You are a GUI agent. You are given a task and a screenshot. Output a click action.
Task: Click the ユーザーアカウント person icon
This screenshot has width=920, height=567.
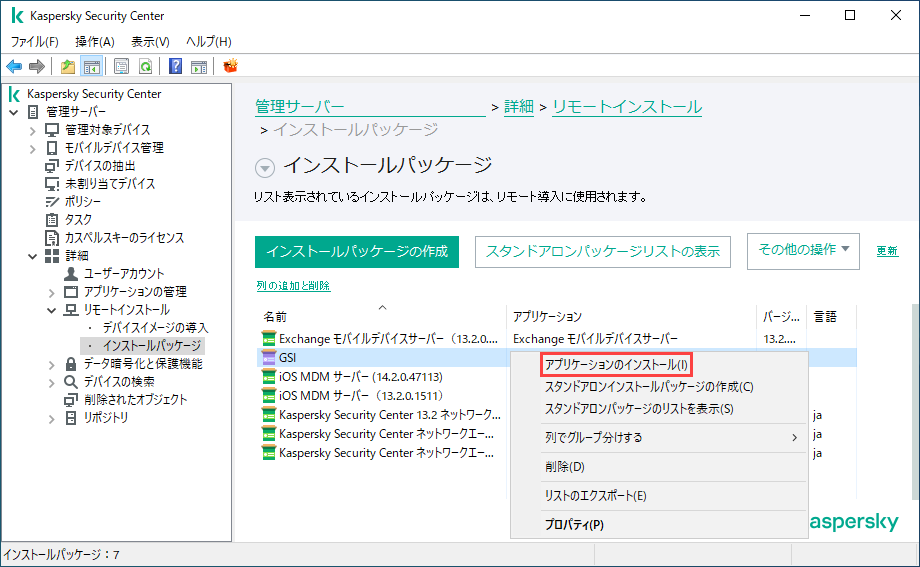coord(71,274)
